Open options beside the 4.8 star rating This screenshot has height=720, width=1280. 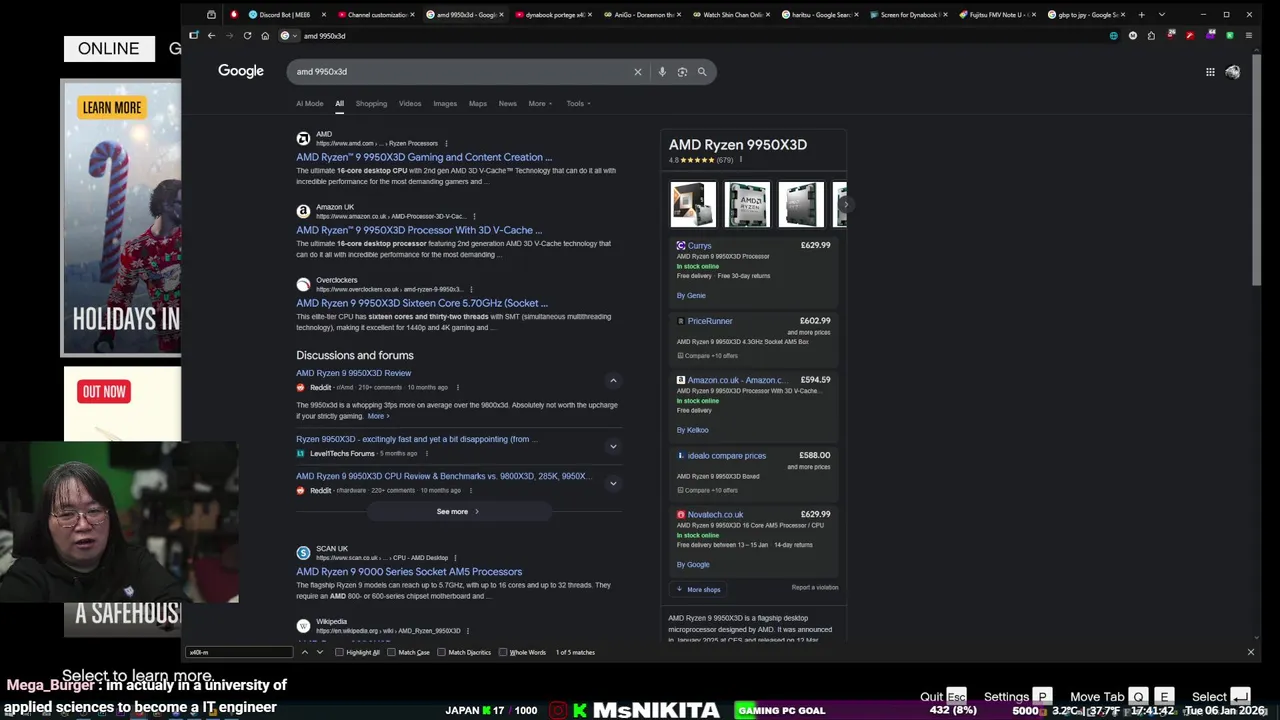click(x=740, y=160)
